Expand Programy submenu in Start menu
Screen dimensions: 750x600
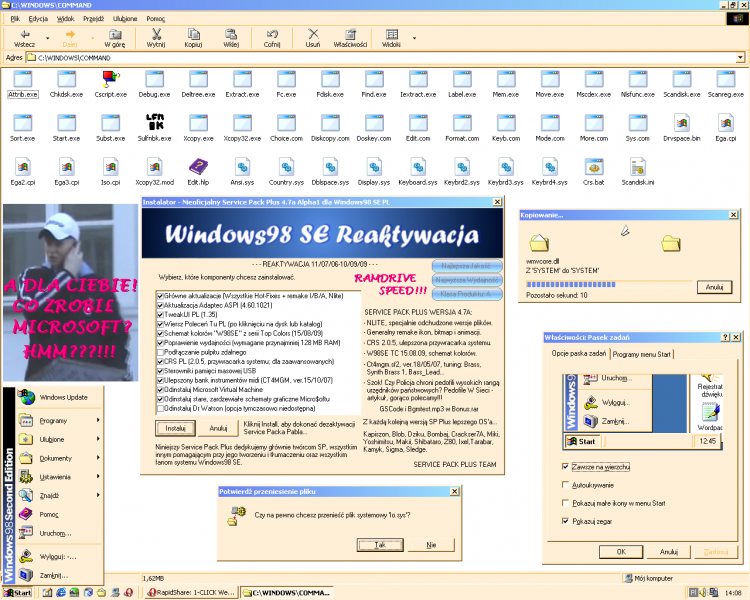pos(59,421)
